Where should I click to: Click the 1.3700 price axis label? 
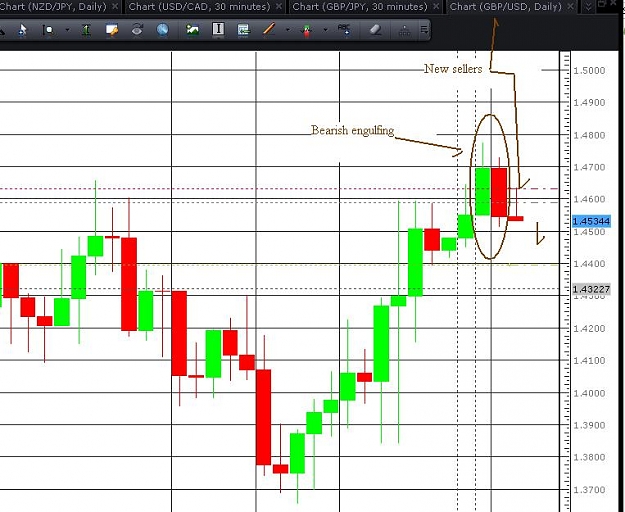click(x=589, y=490)
